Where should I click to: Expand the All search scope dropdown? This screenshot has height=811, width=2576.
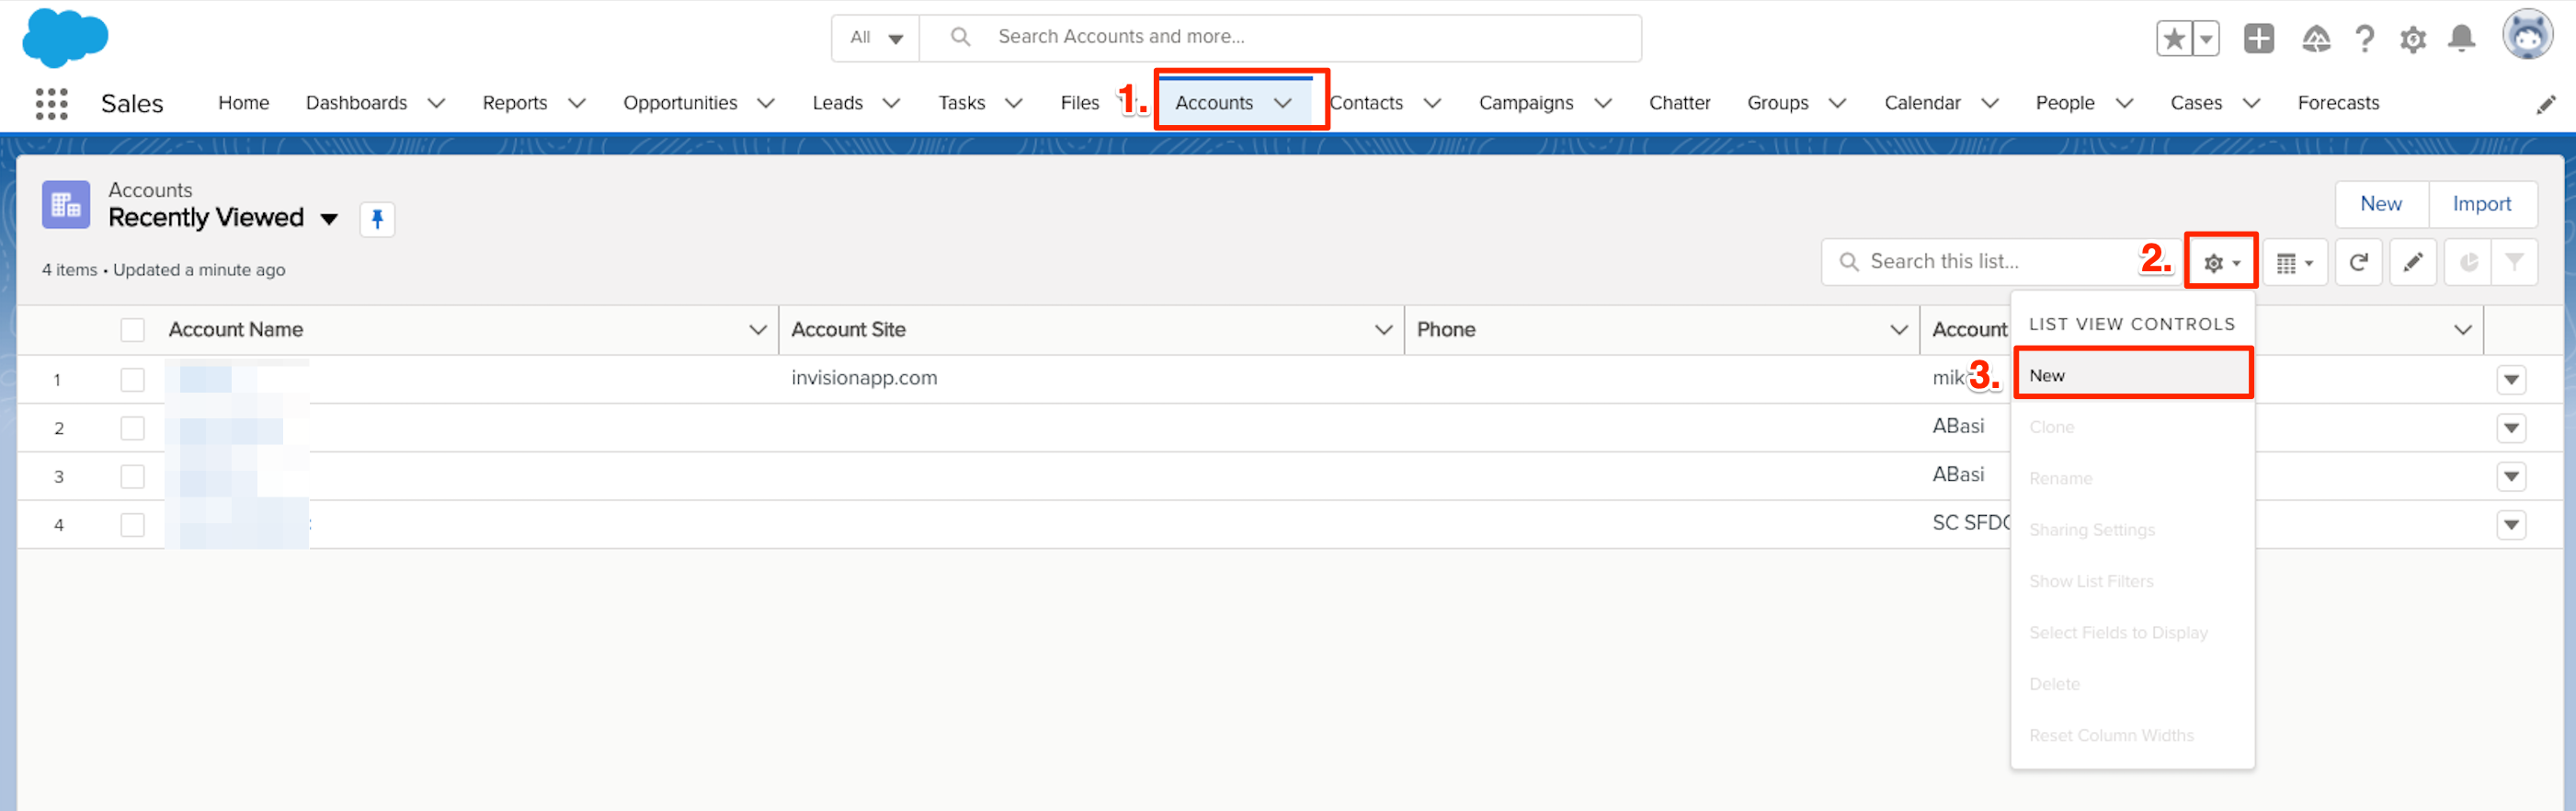coord(875,38)
